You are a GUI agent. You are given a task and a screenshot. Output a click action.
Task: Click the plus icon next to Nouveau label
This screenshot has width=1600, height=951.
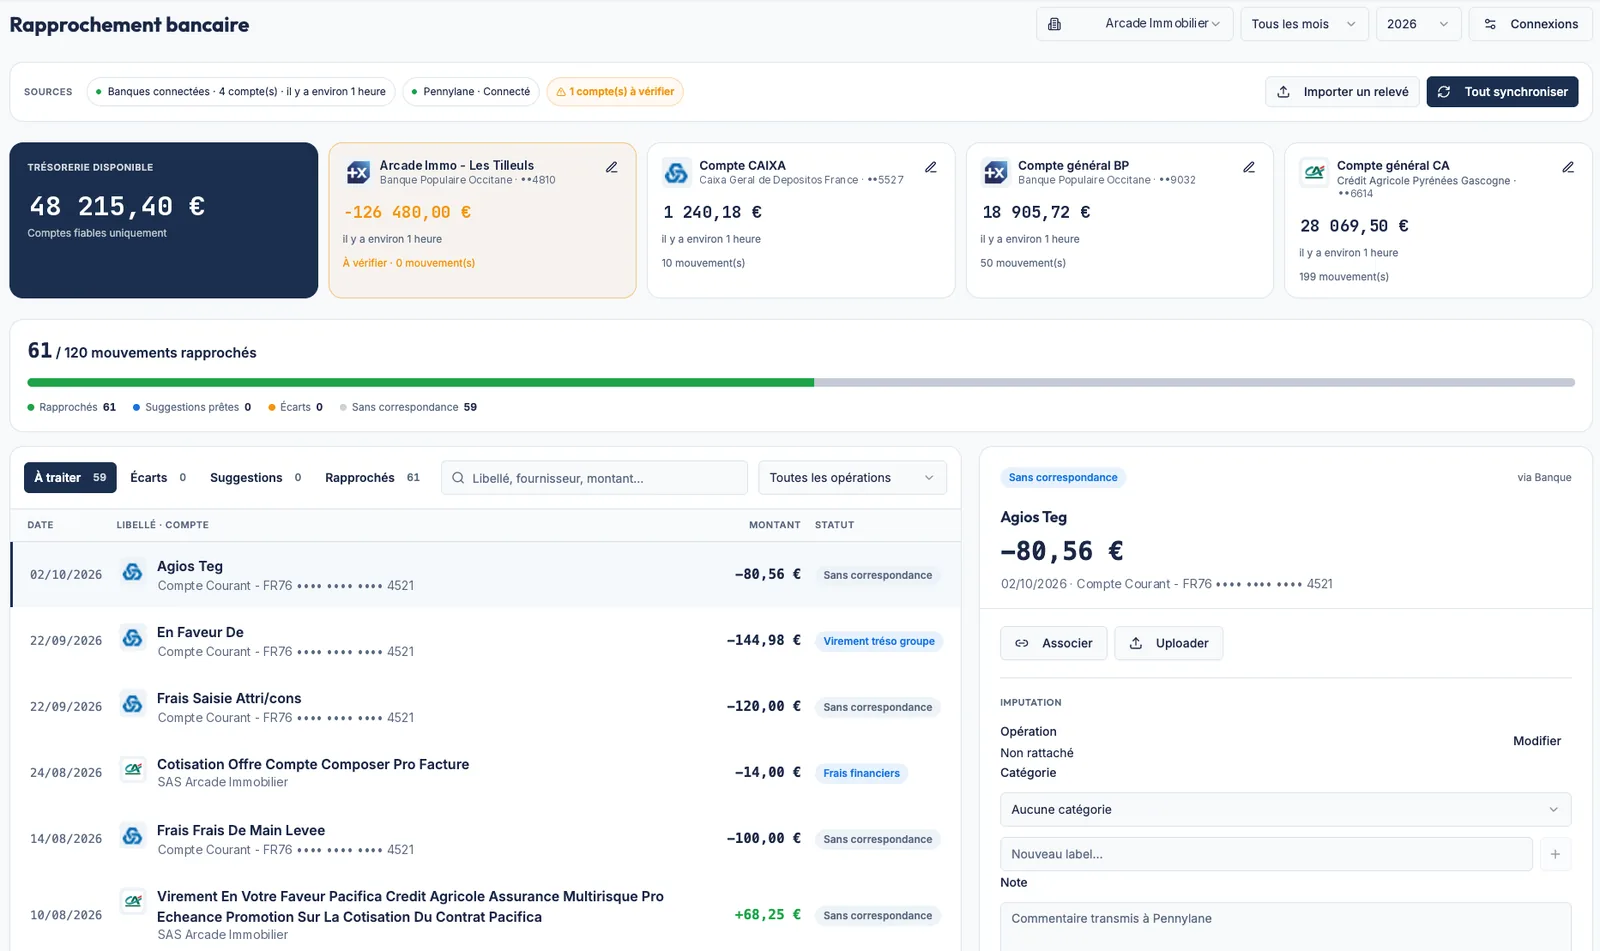pyautogui.click(x=1555, y=854)
